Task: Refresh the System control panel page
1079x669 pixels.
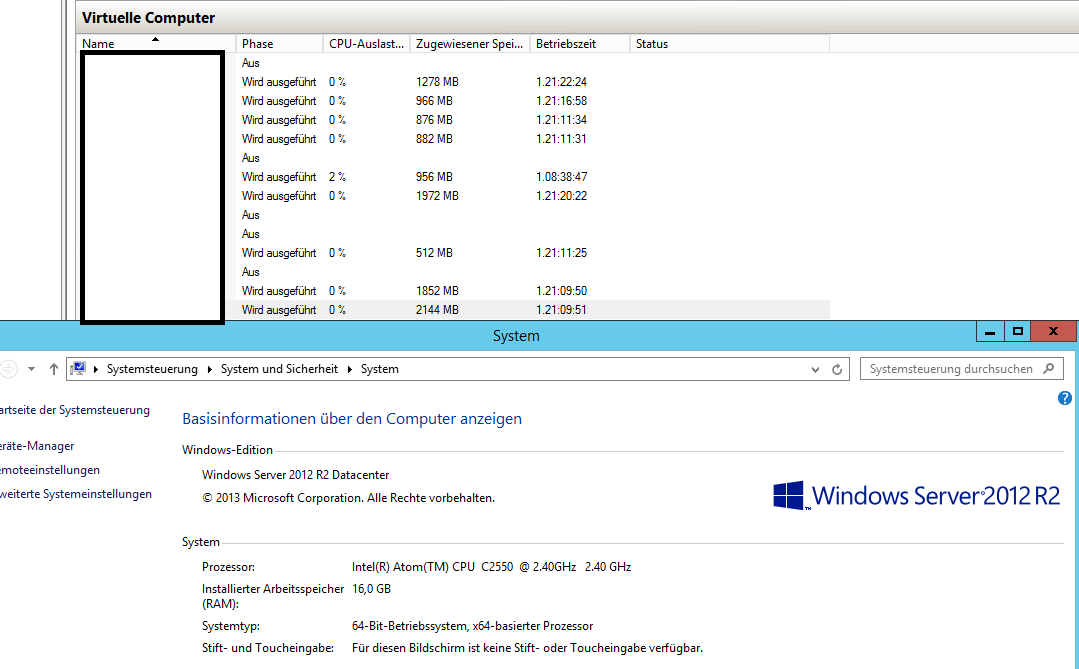Action: (837, 369)
